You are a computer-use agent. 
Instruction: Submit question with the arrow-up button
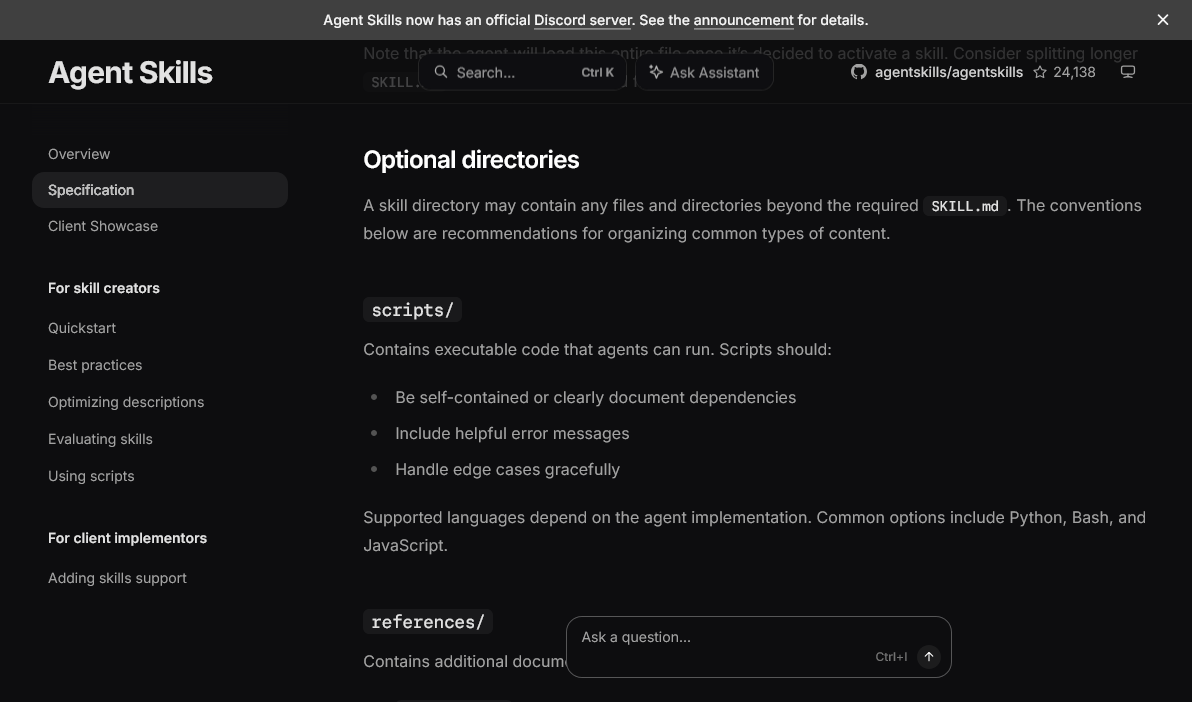pos(928,656)
